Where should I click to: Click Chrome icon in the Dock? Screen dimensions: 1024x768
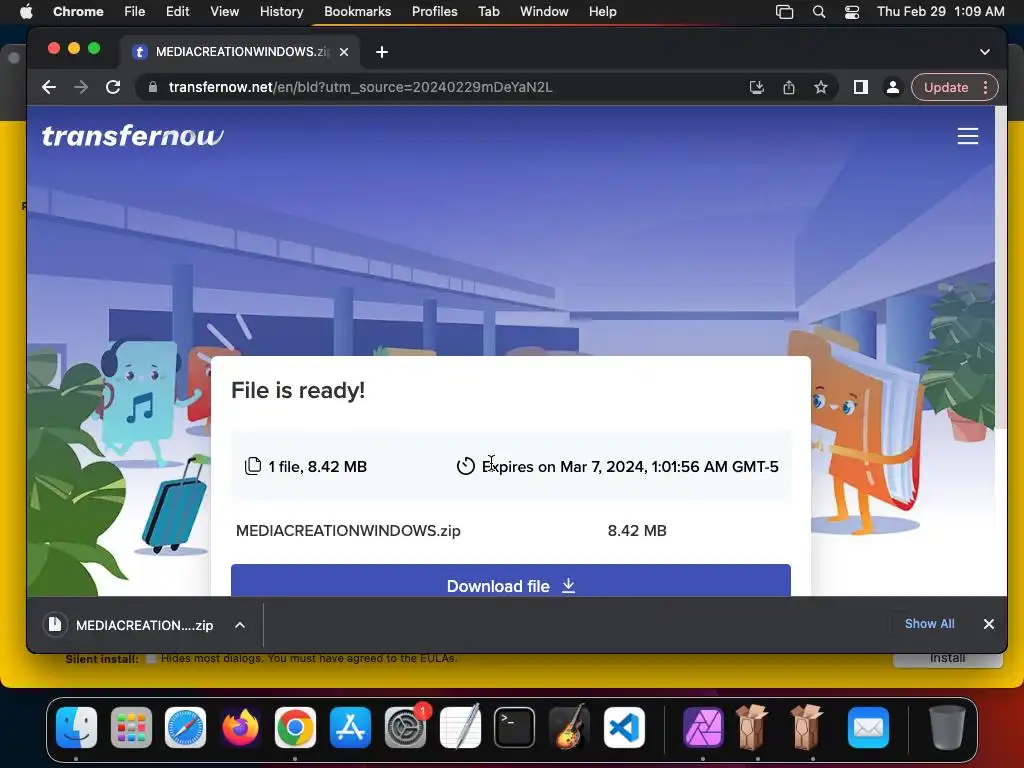295,727
